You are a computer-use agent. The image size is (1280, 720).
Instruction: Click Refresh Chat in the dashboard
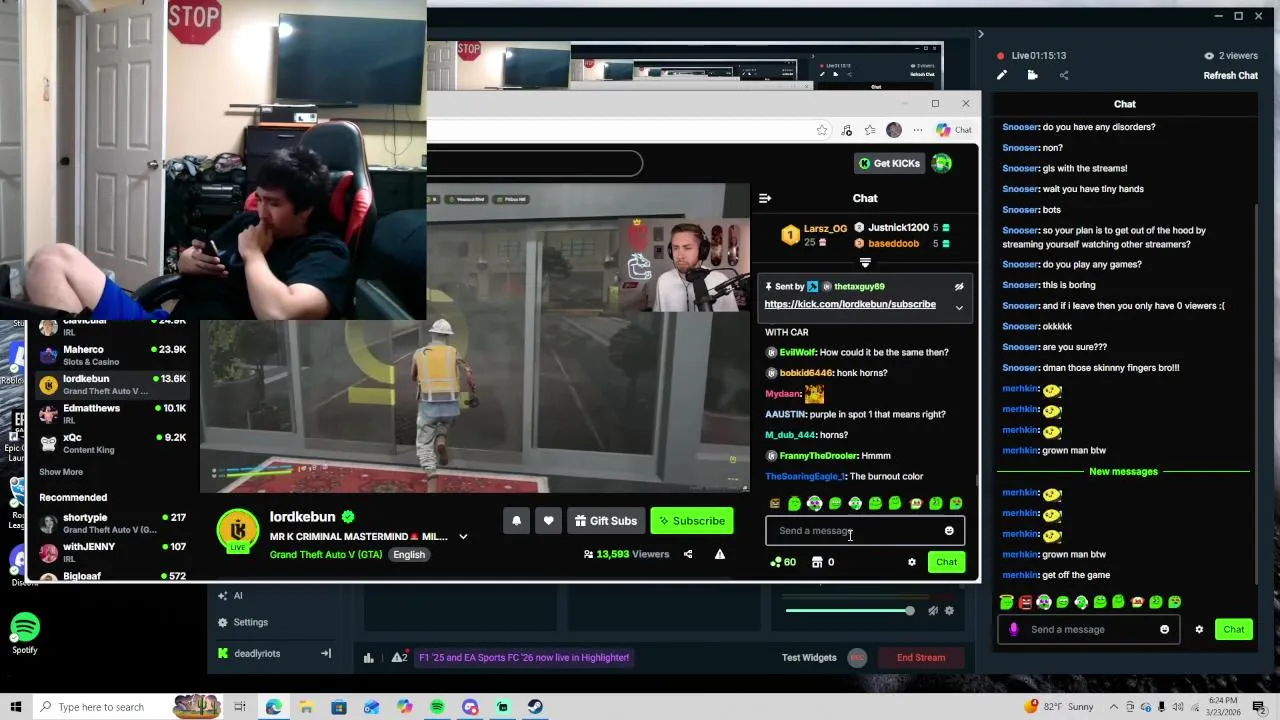click(x=1230, y=76)
